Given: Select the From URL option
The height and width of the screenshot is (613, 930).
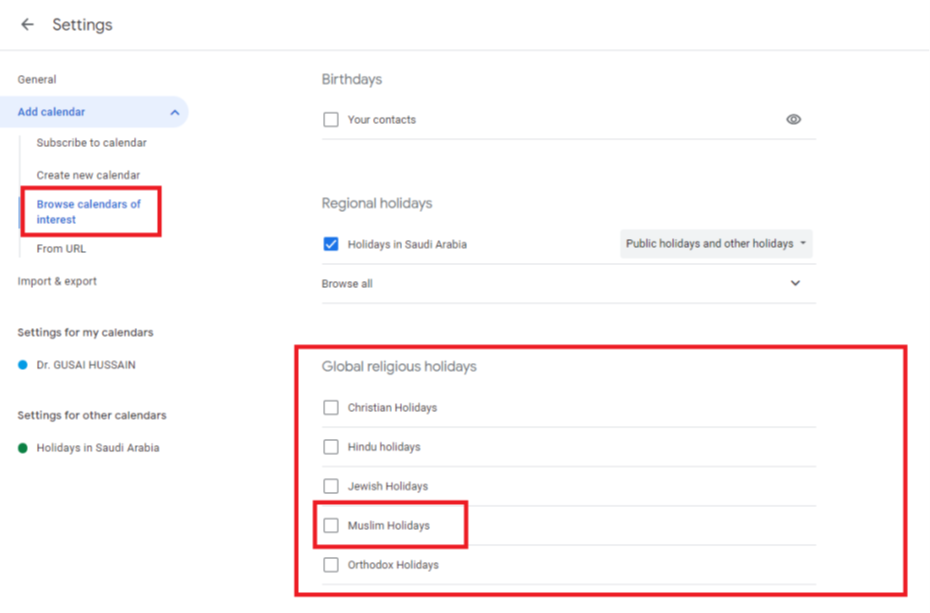Looking at the screenshot, I should pos(61,249).
